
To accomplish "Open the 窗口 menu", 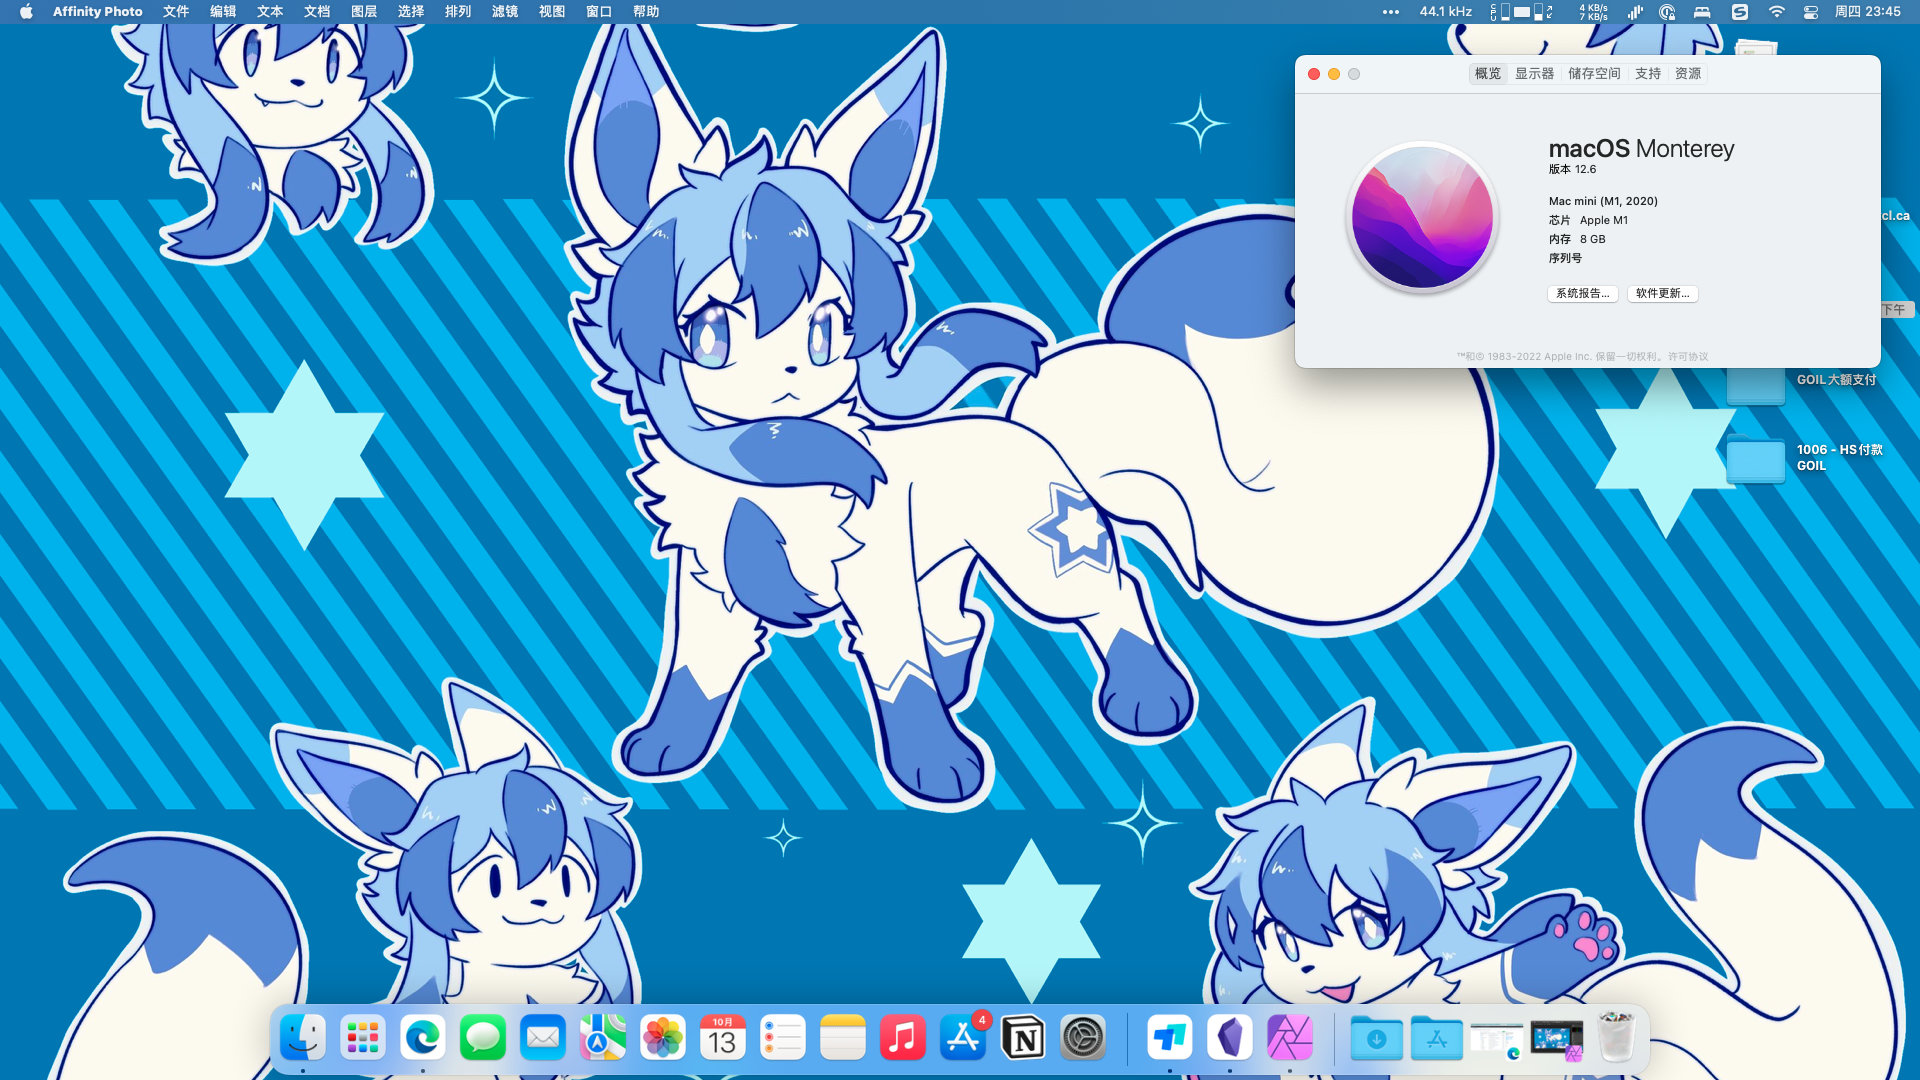I will 599,12.
